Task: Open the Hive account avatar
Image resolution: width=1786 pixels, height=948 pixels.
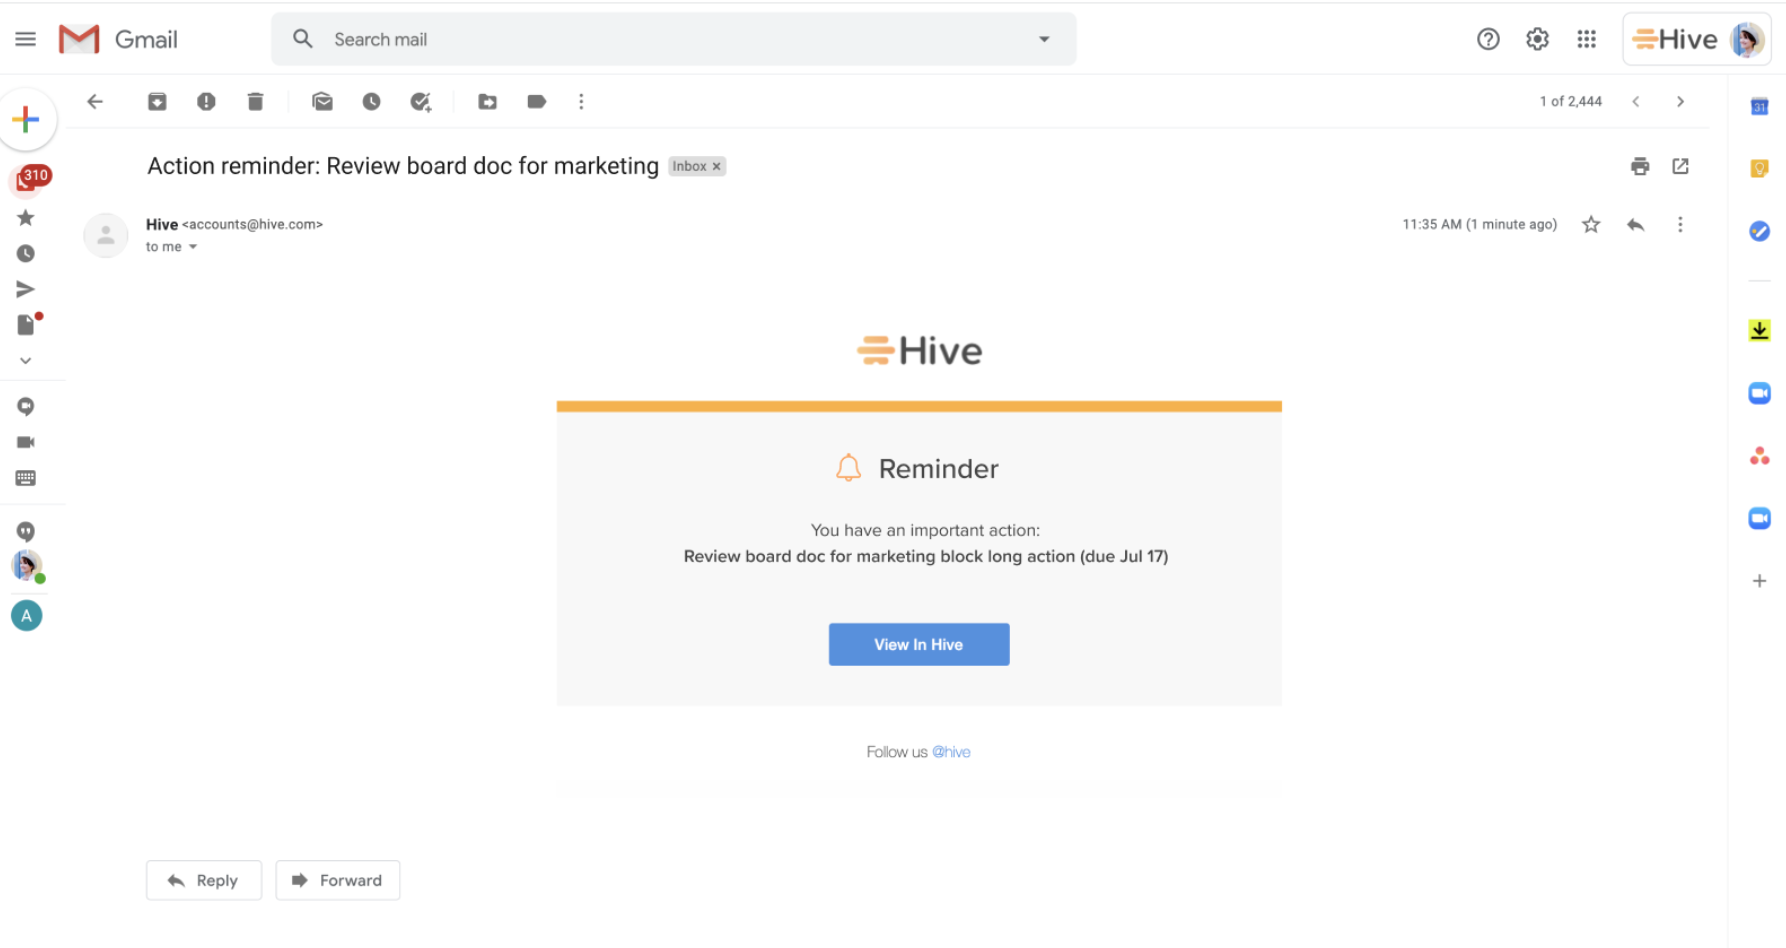Action: [1747, 39]
